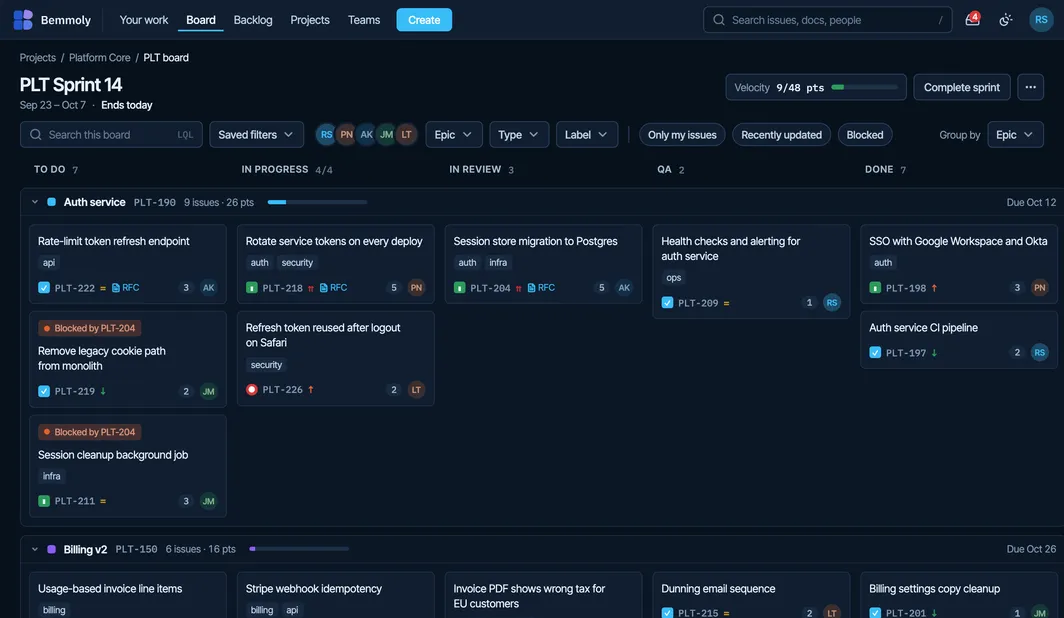Image resolution: width=1064 pixels, height=618 pixels.
Task: Open the notifications inbox icon
Action: tap(972, 20)
